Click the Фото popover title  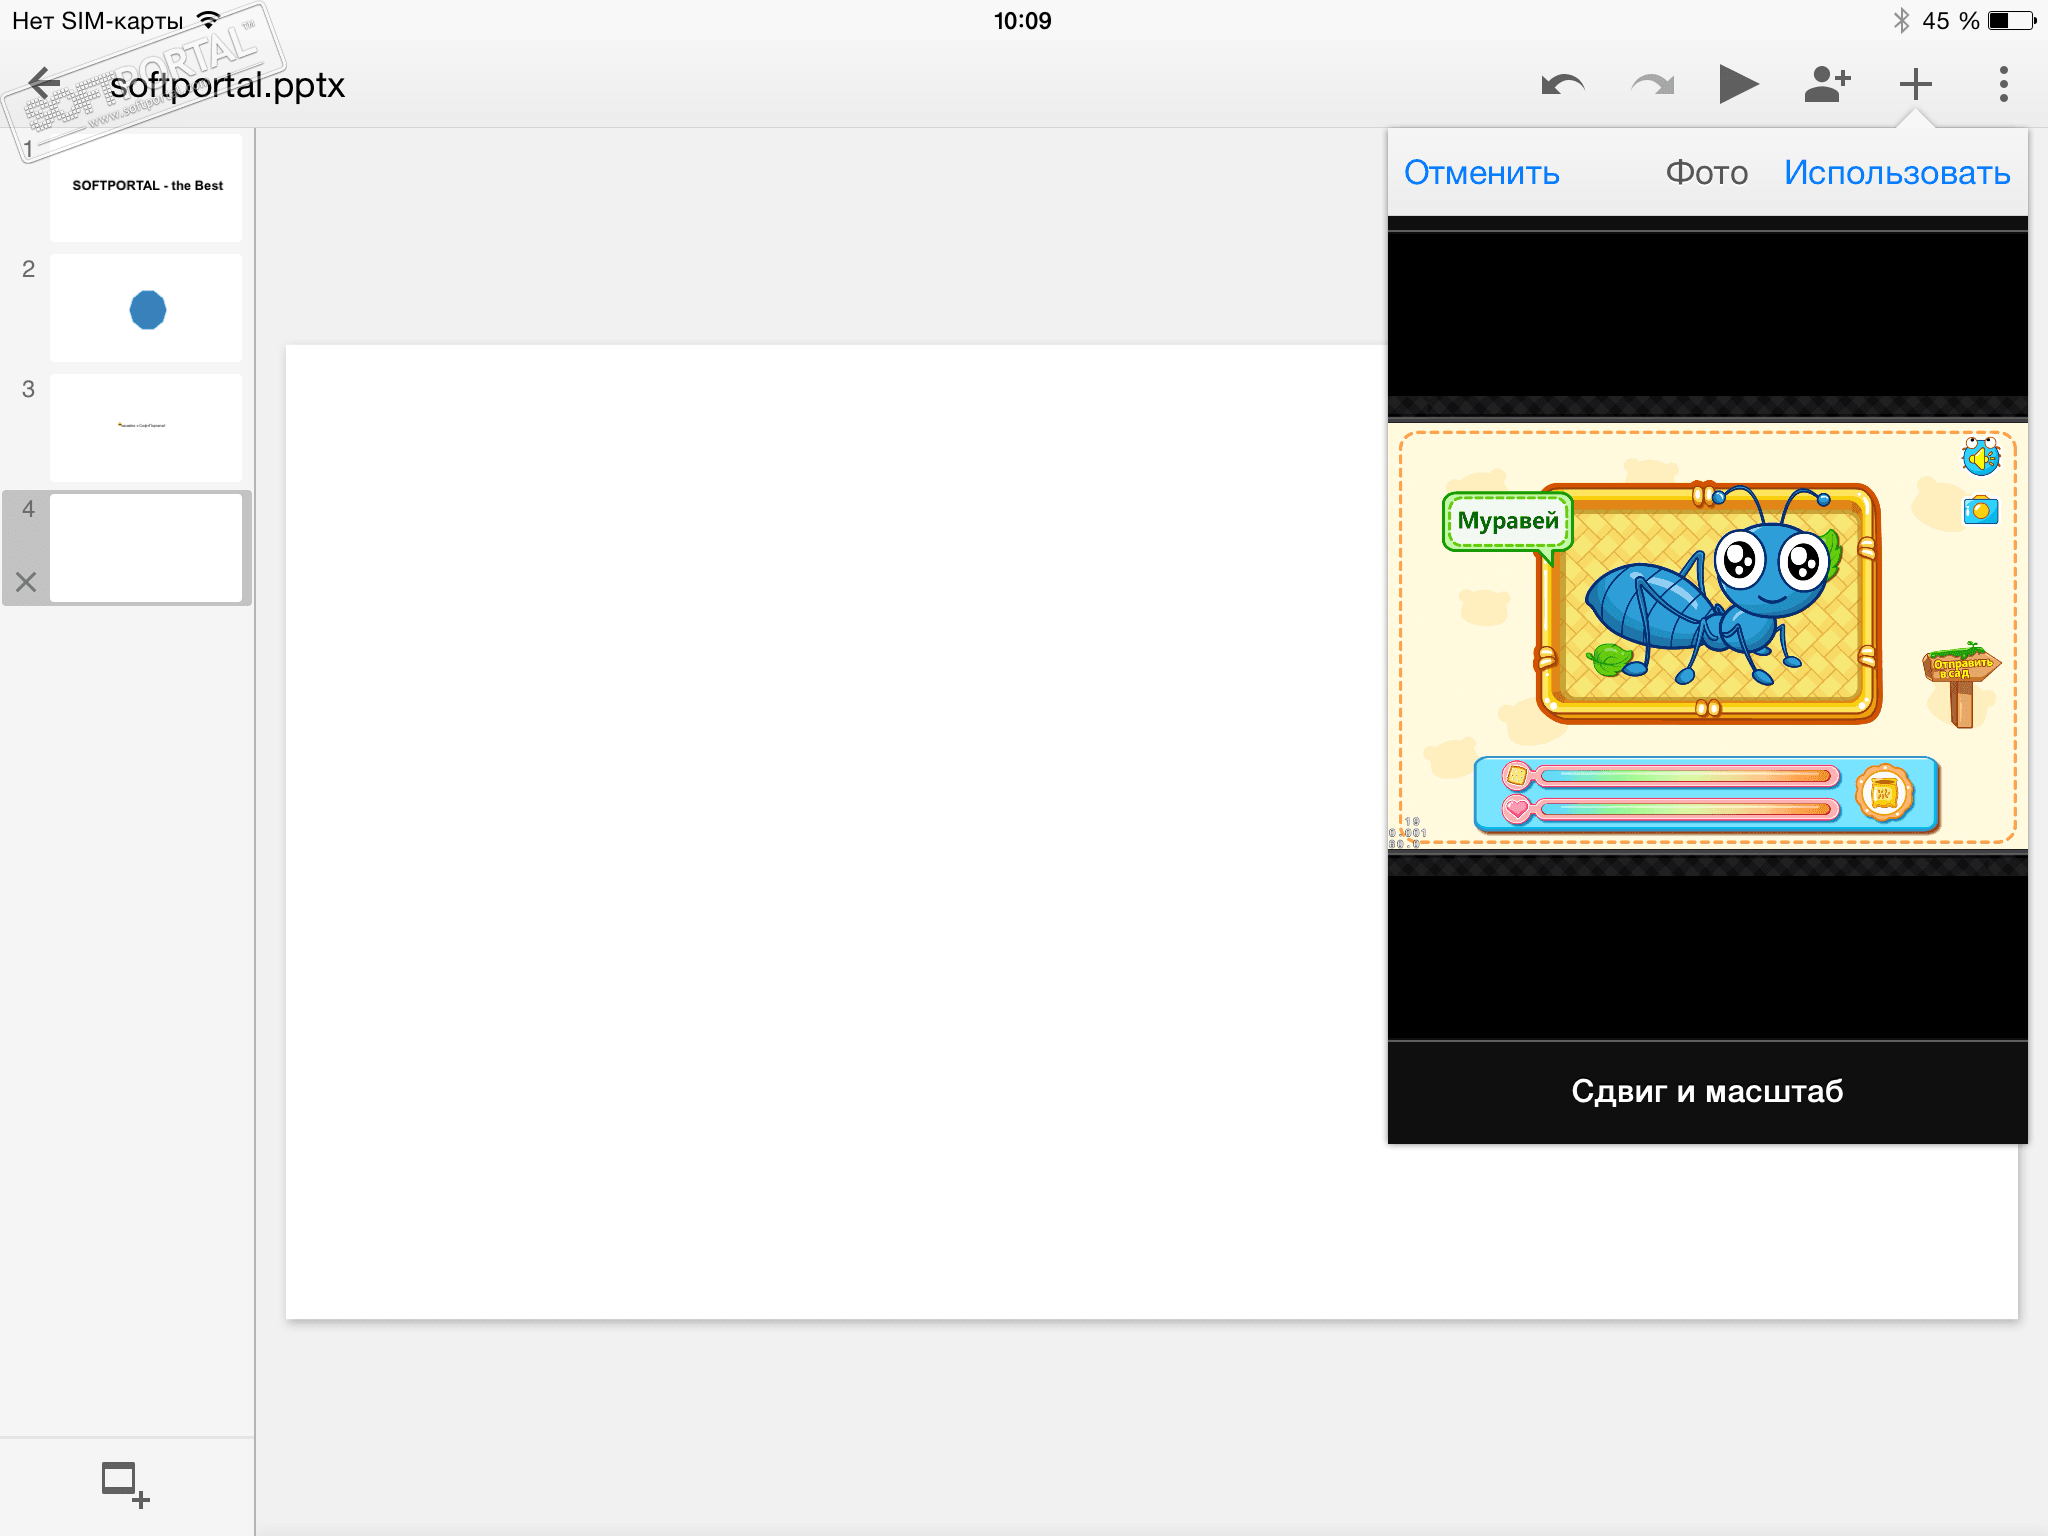click(x=1706, y=173)
